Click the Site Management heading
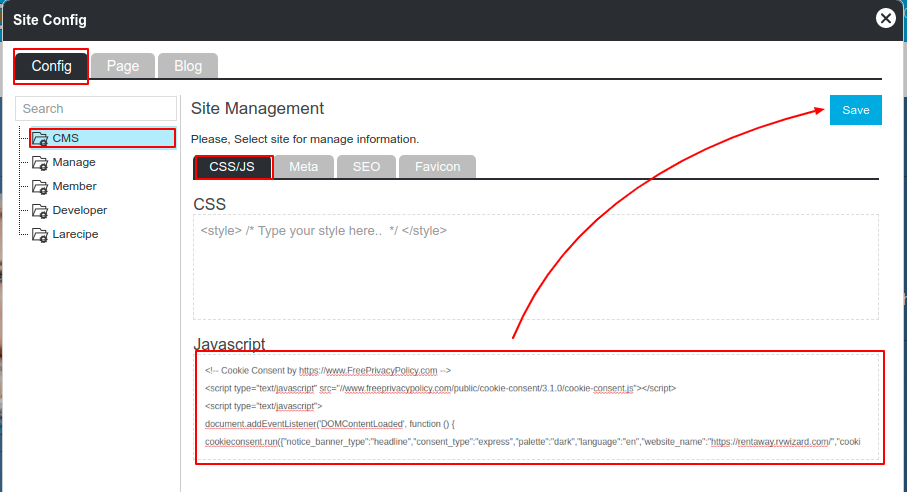 click(257, 109)
